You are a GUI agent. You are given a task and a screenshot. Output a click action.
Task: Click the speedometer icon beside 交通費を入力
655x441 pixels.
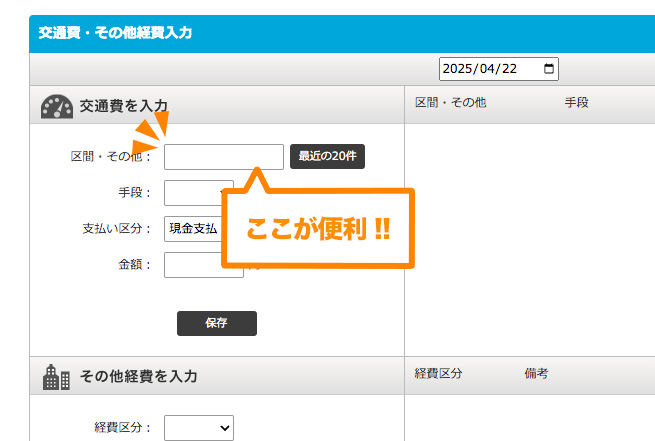click(x=57, y=106)
